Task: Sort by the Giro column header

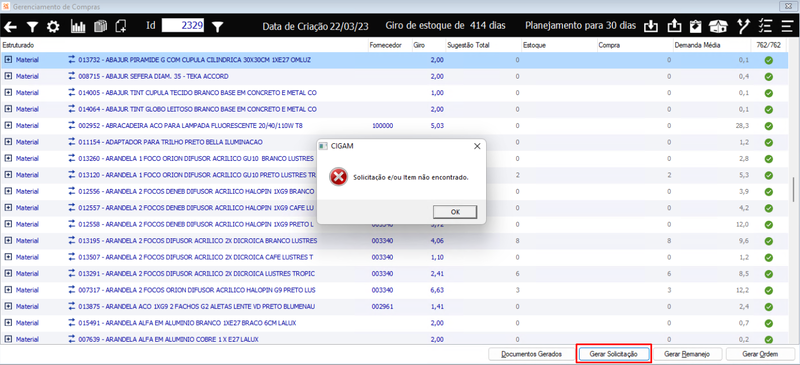Action: pyautogui.click(x=419, y=45)
